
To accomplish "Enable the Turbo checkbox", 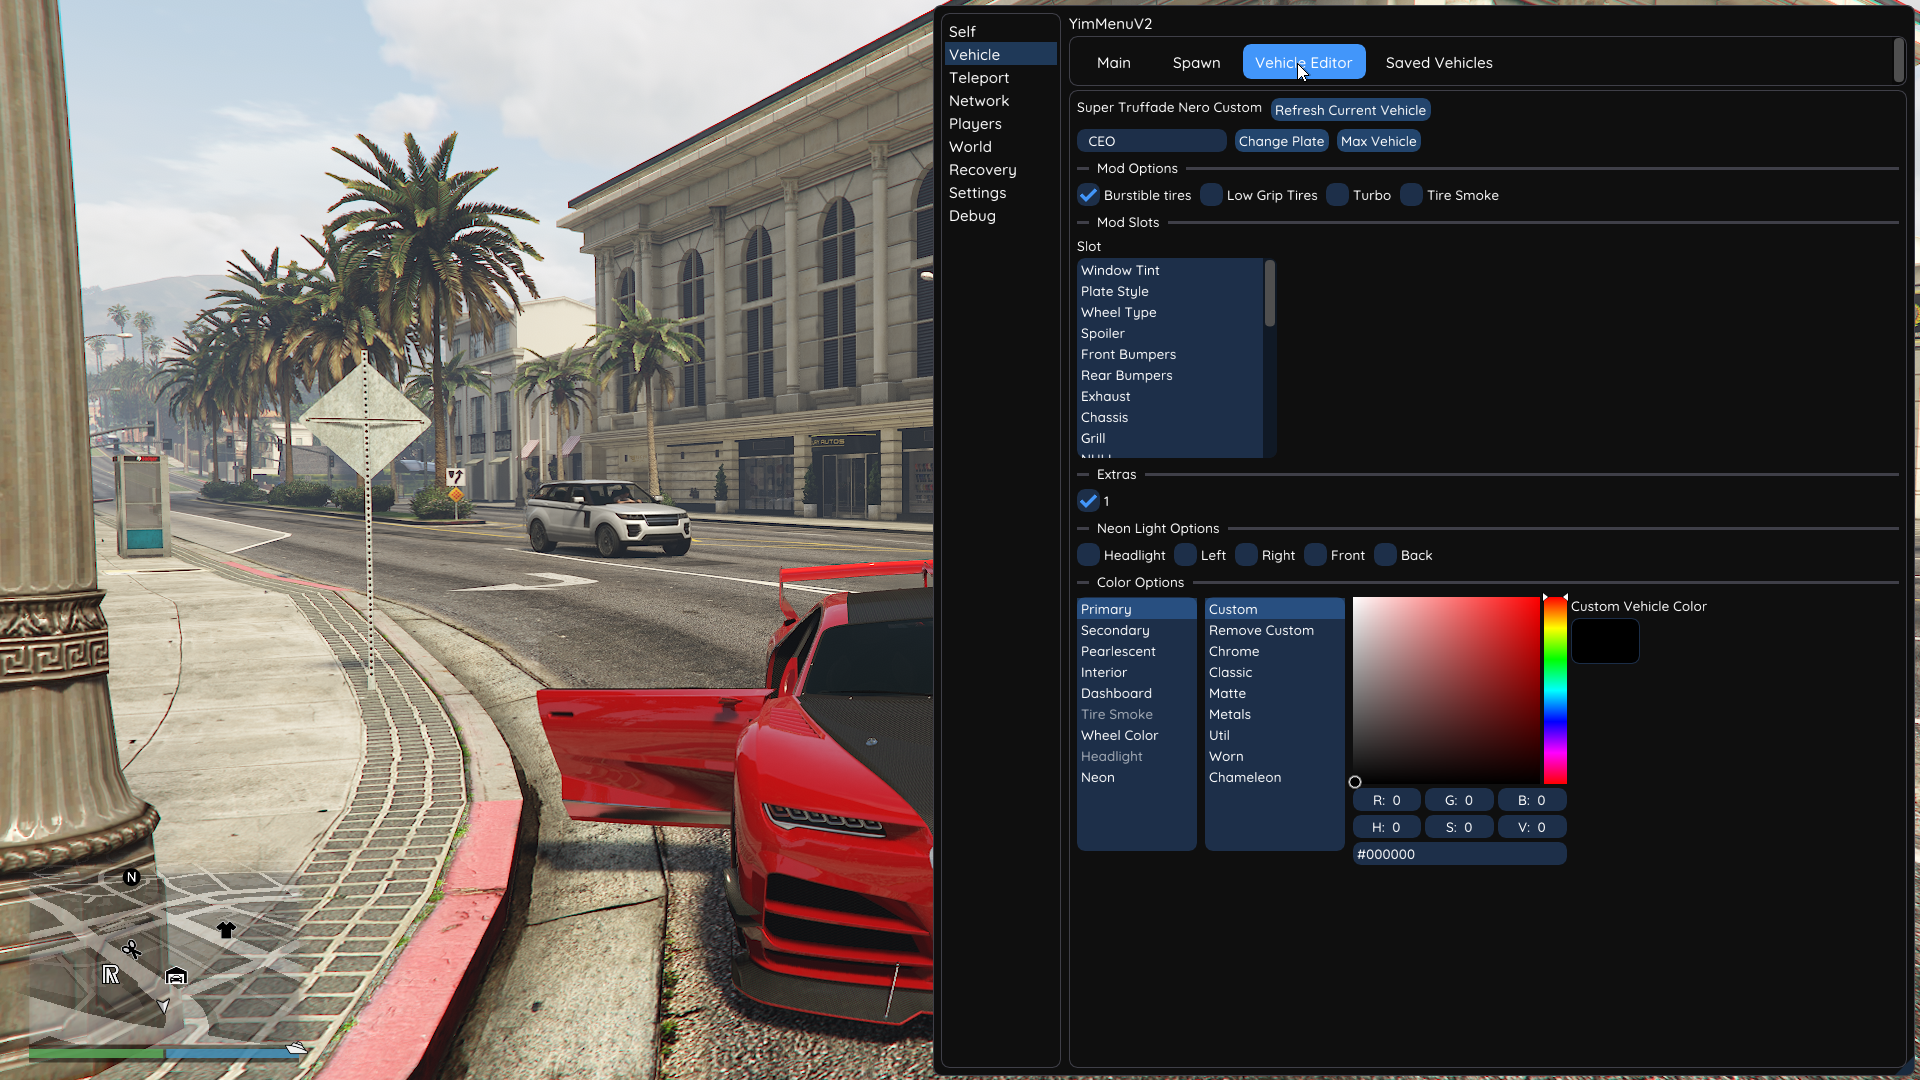I will click(1337, 195).
